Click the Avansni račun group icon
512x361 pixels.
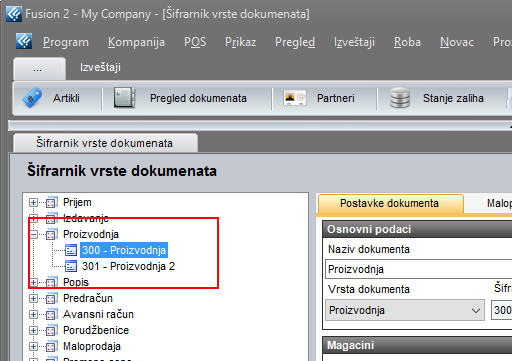click(x=51, y=314)
